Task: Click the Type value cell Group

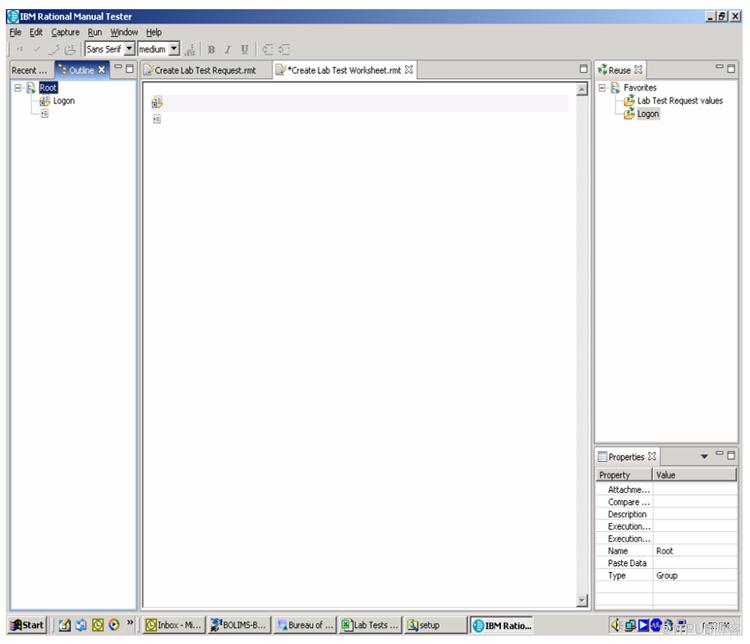Action: click(x=695, y=576)
